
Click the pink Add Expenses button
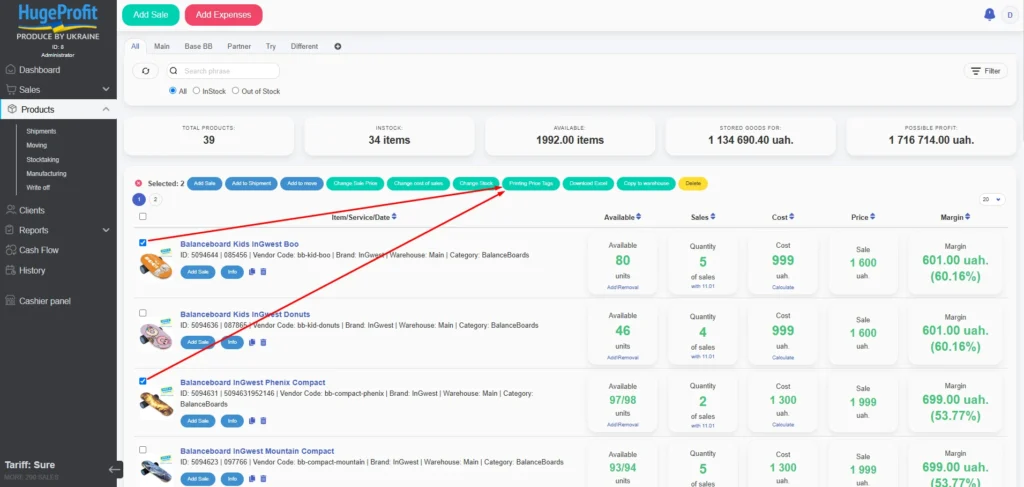[x=223, y=15]
